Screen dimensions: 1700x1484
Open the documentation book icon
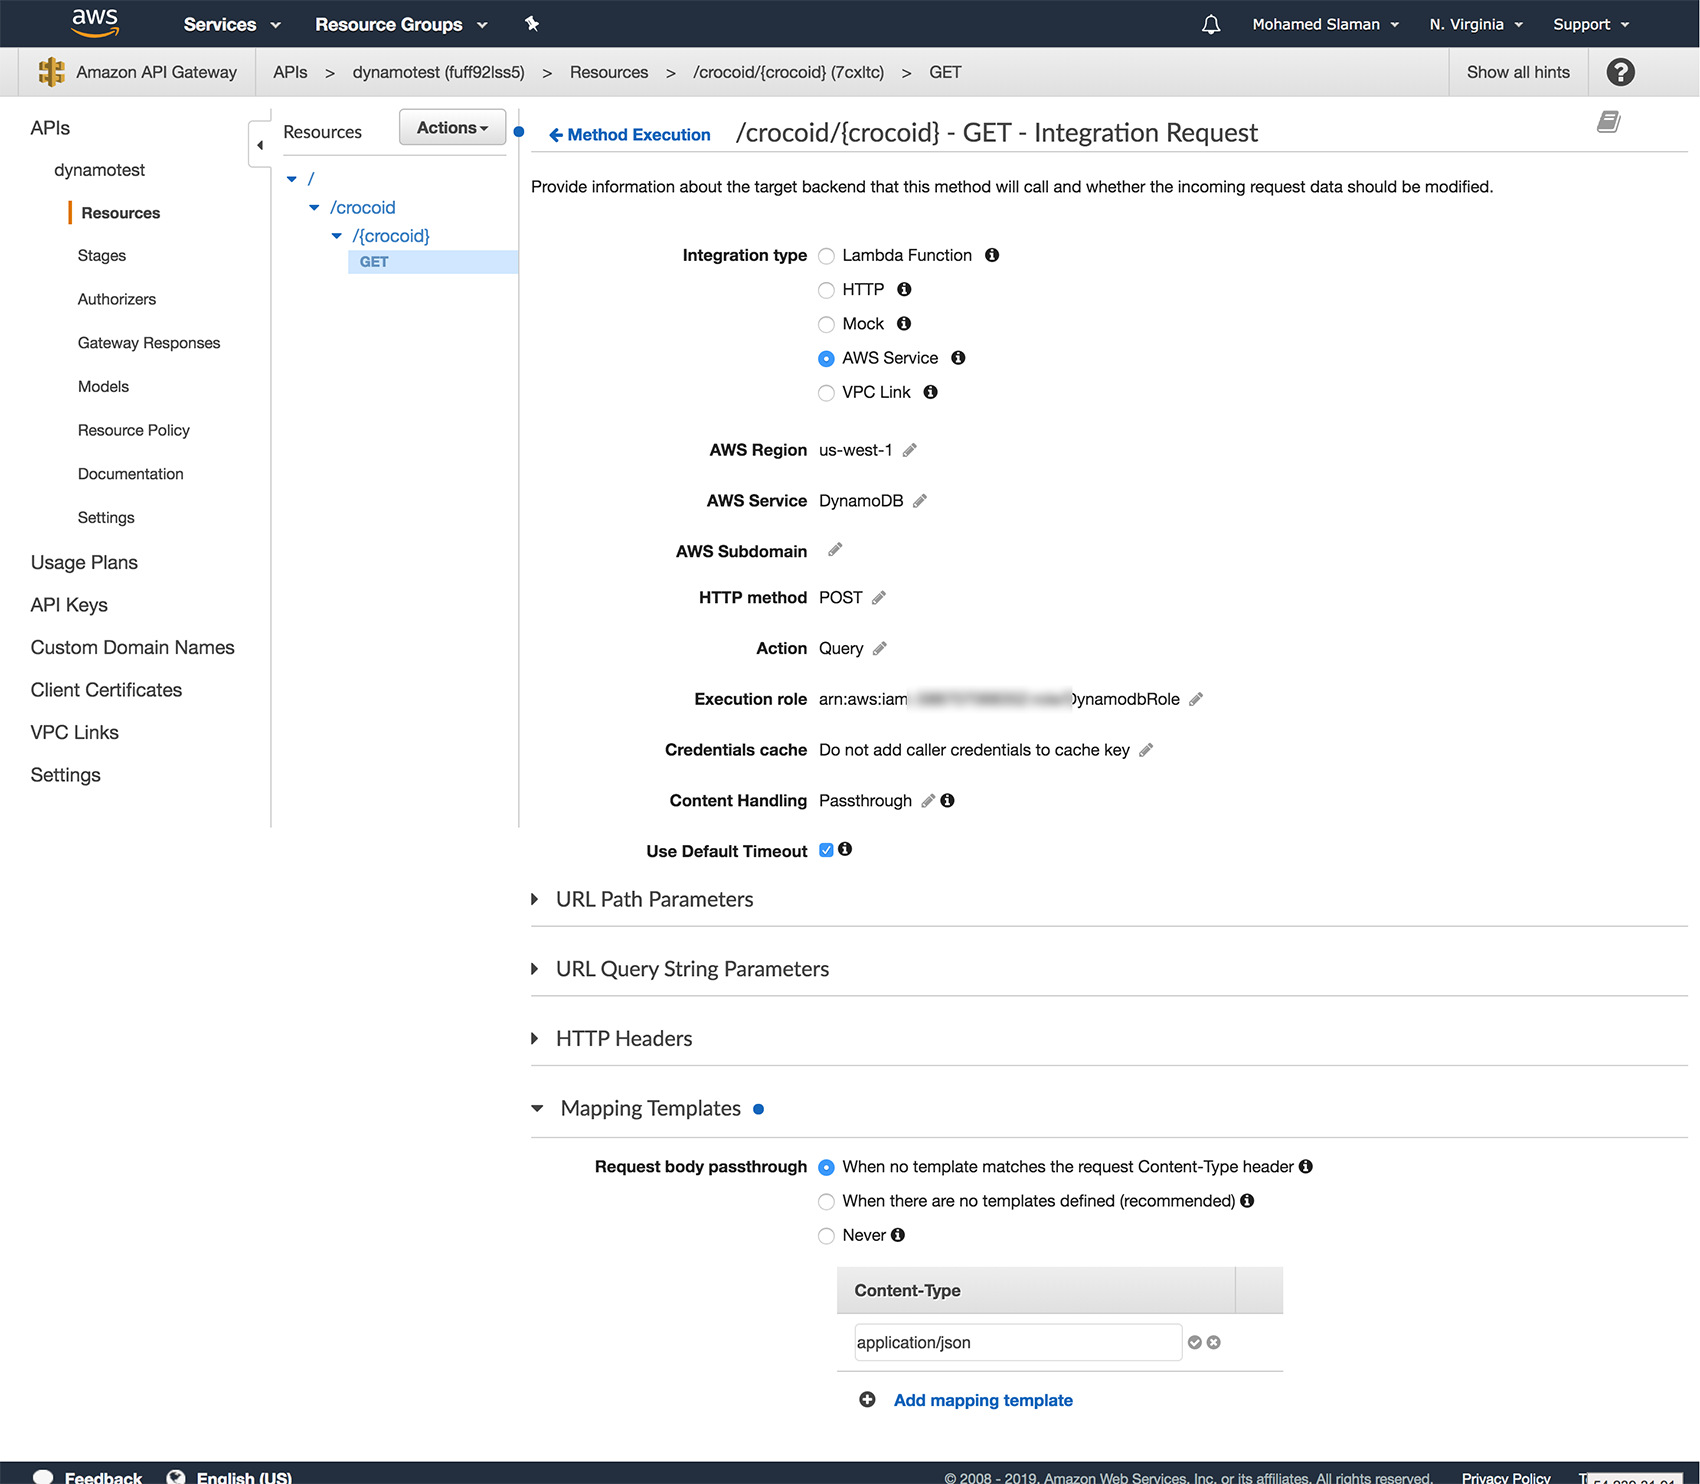pos(1608,122)
